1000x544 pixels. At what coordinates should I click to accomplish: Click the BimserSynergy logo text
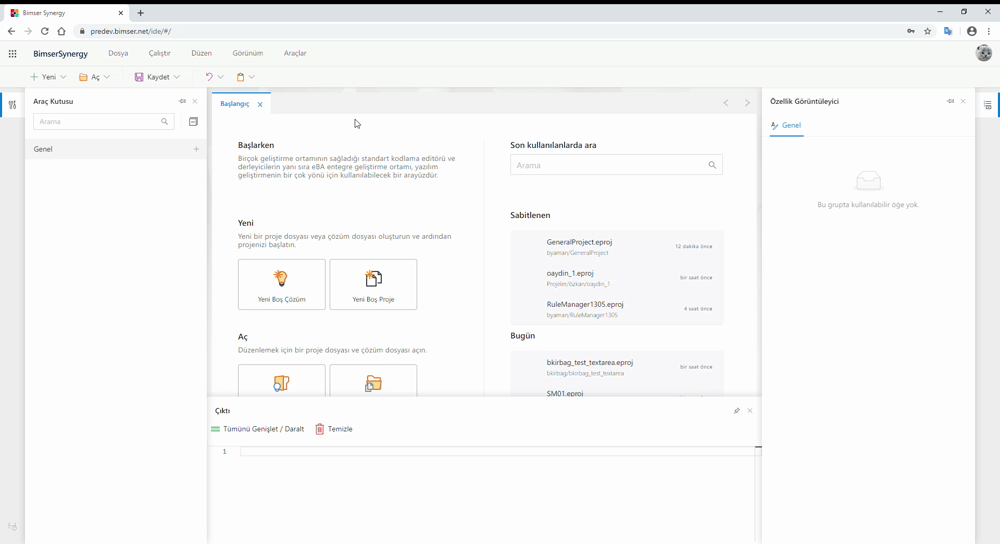(61, 54)
